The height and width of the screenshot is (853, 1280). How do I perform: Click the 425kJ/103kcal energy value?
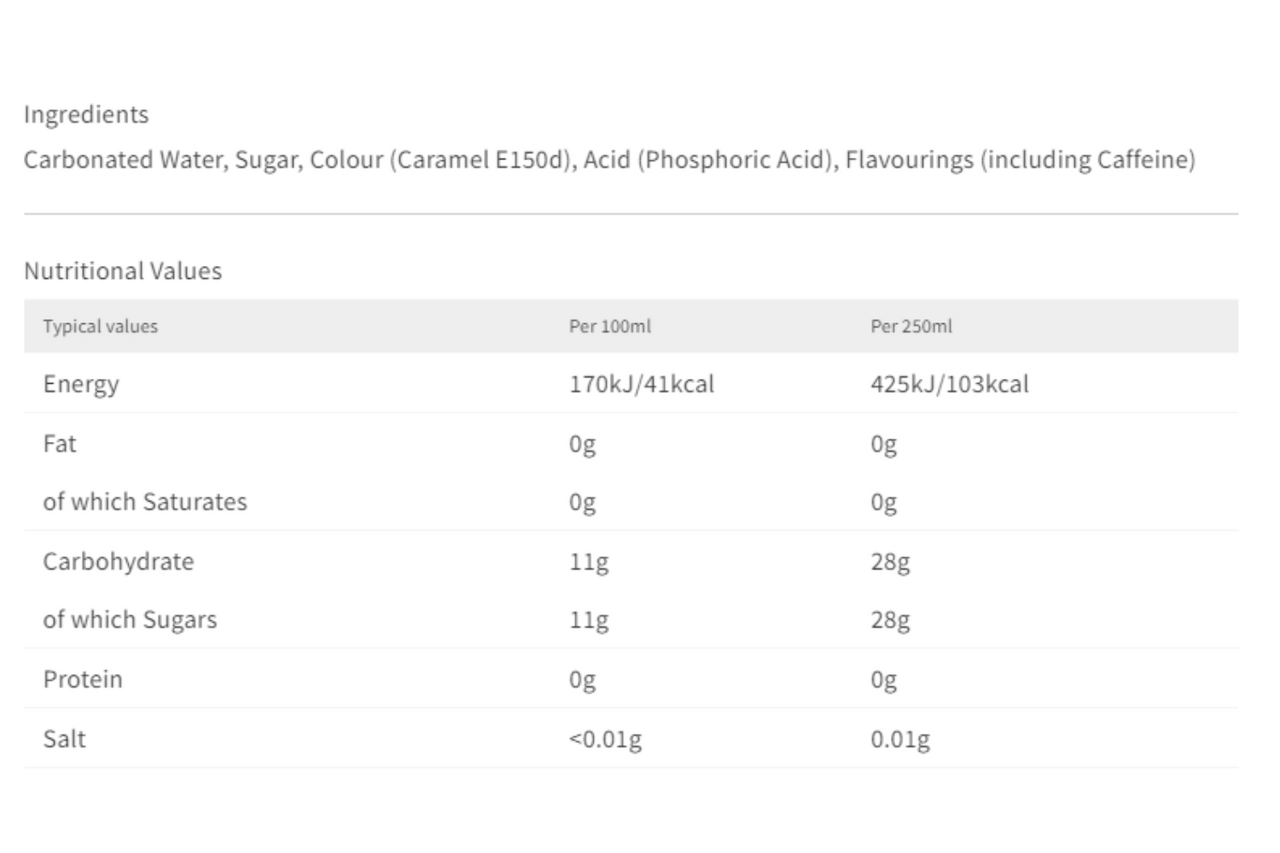point(949,384)
